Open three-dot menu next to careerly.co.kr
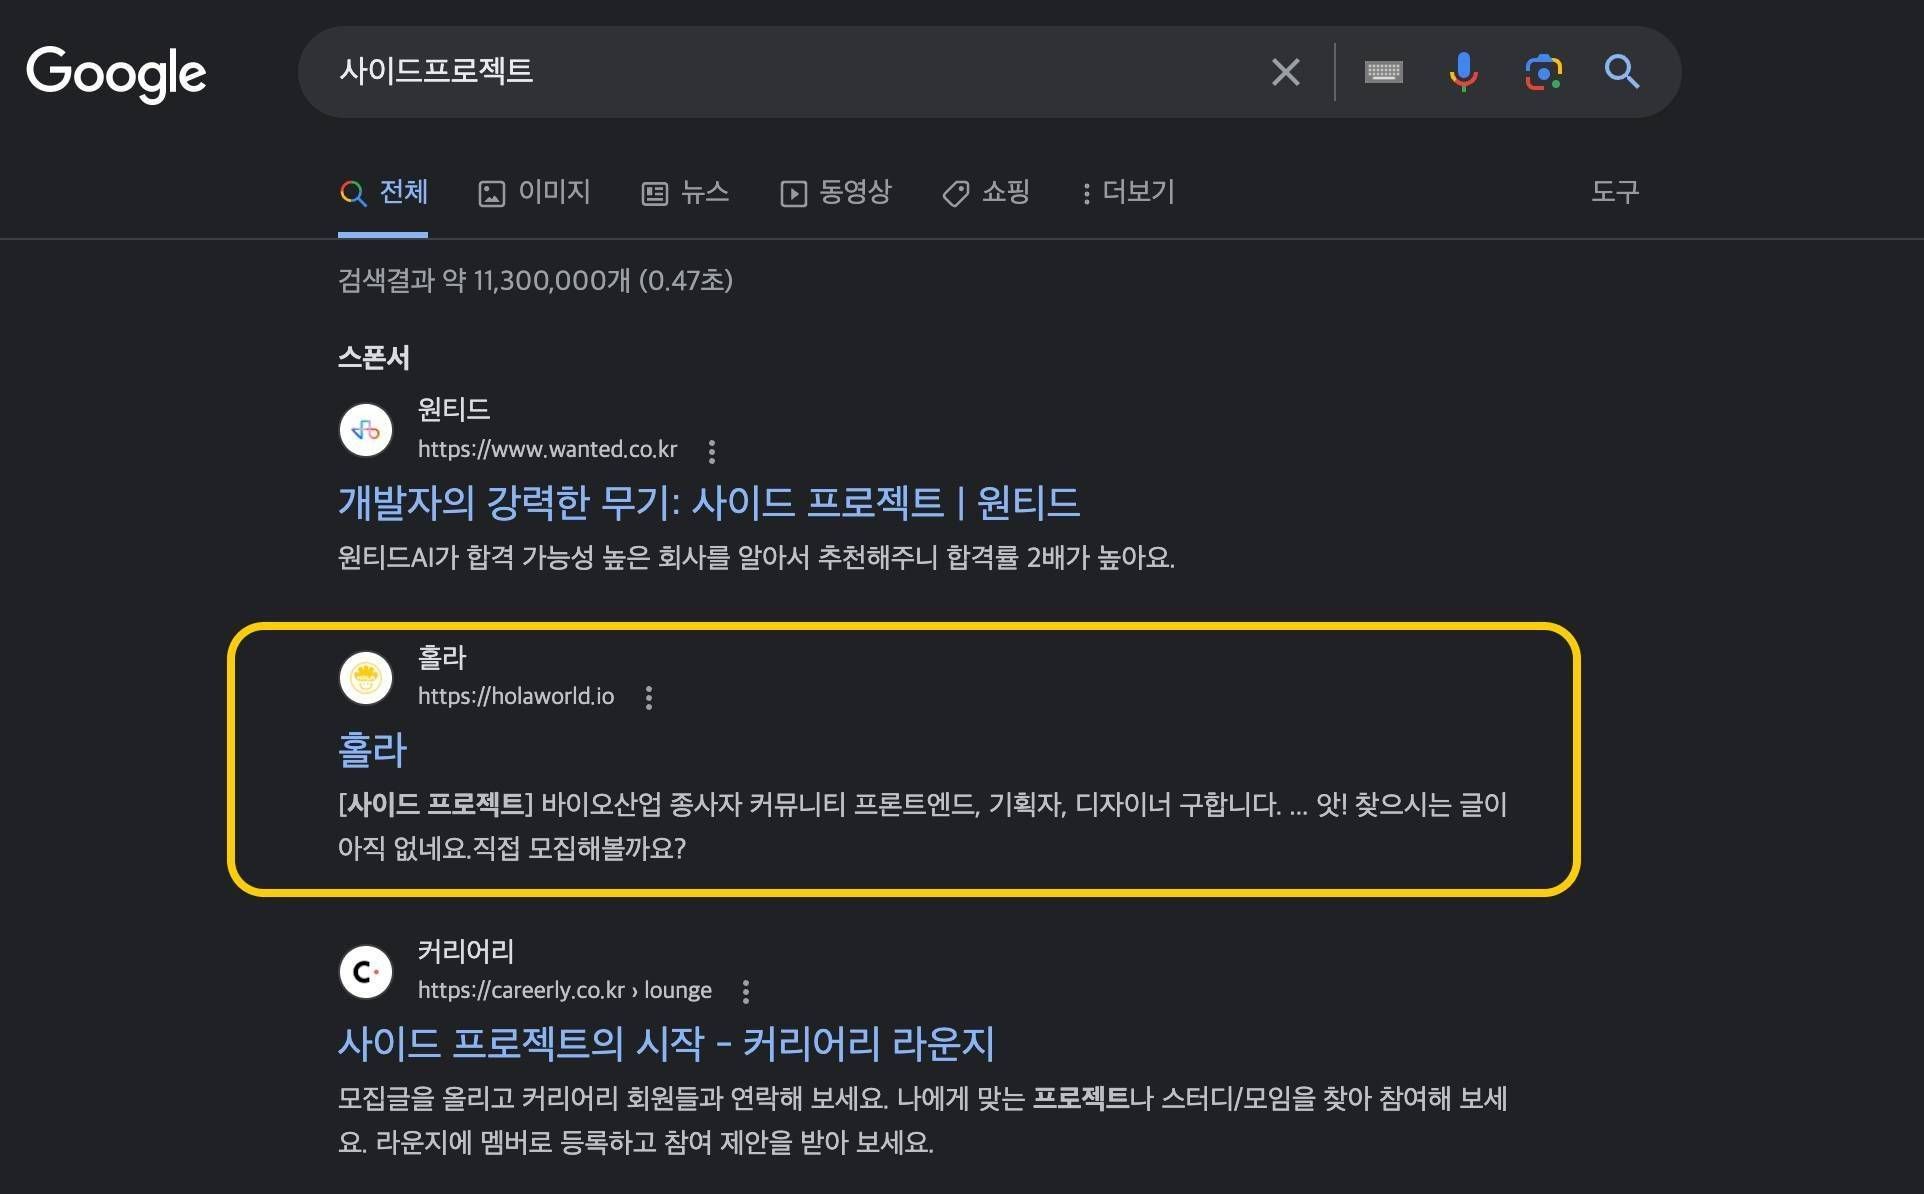Image resolution: width=1924 pixels, height=1194 pixels. pyautogui.click(x=746, y=991)
